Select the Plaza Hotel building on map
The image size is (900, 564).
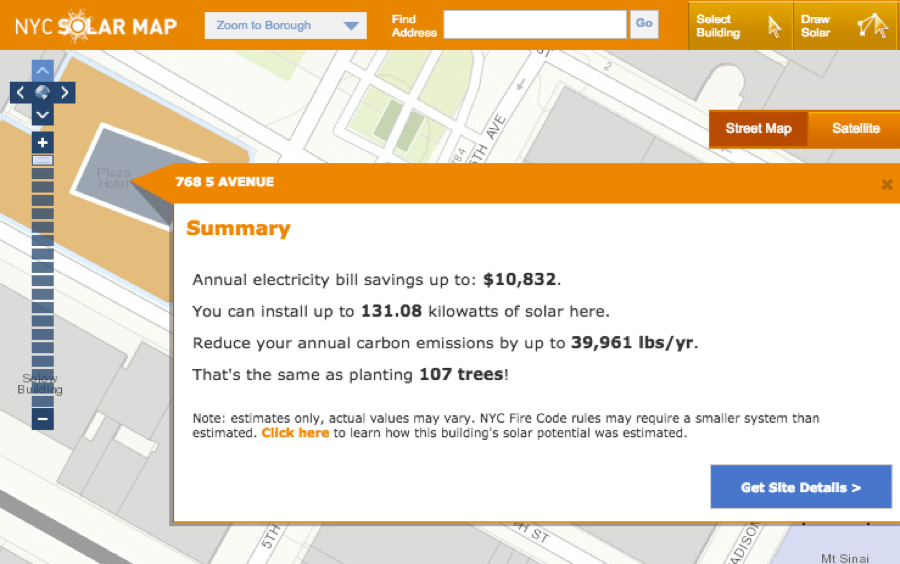click(112, 166)
